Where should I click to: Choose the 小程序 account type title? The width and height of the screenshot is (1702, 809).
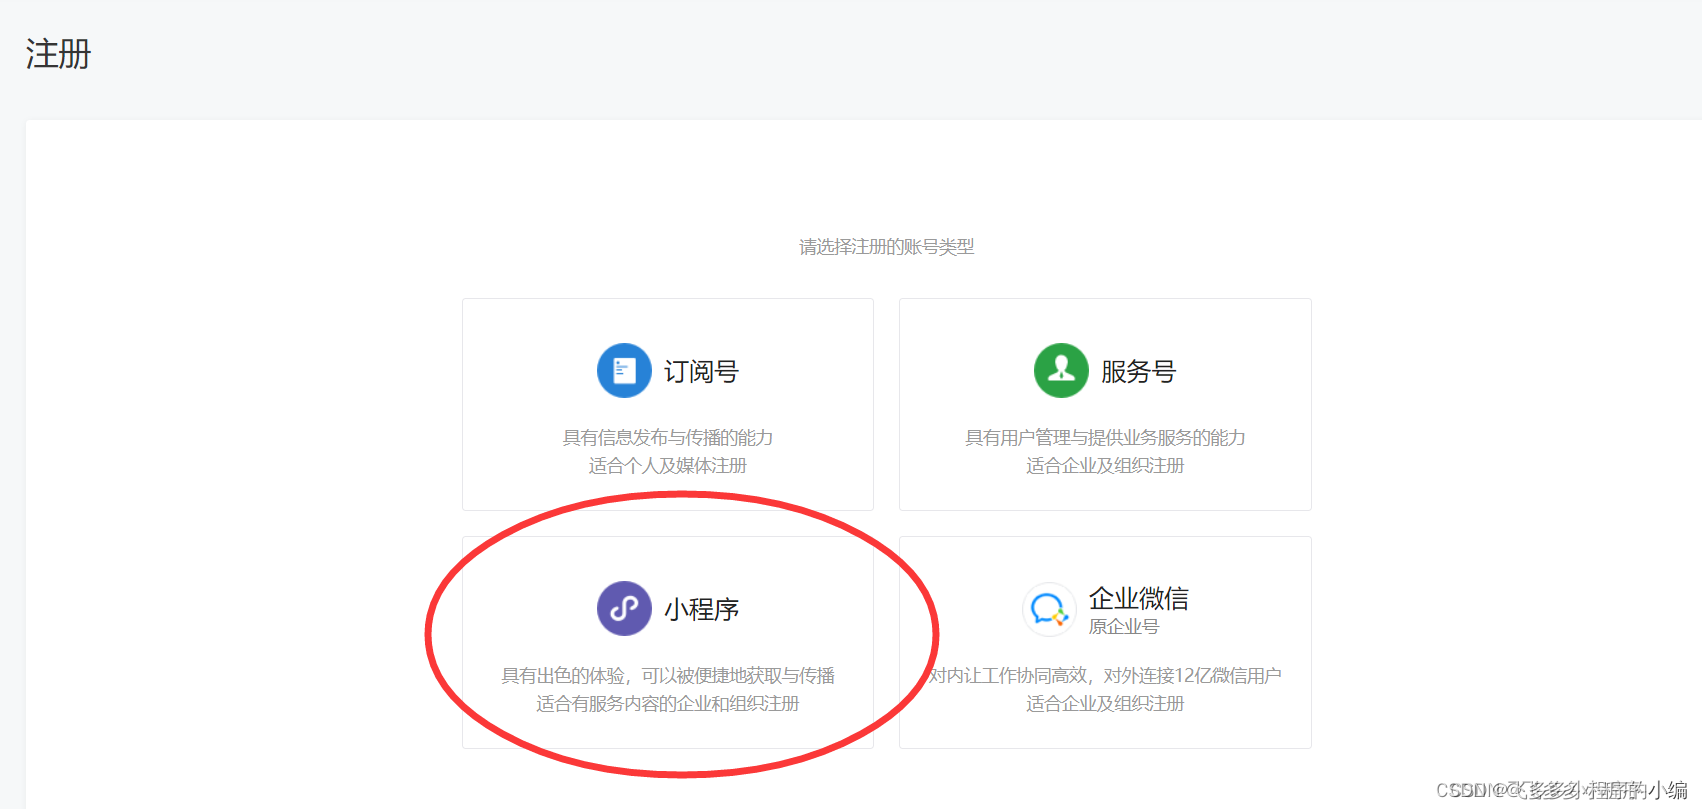click(701, 609)
